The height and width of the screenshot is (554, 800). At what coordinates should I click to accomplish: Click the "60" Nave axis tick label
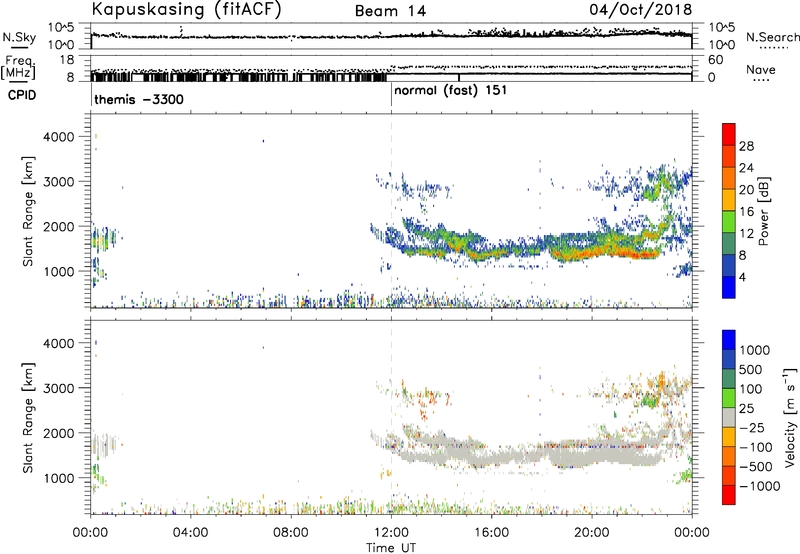coord(716,60)
